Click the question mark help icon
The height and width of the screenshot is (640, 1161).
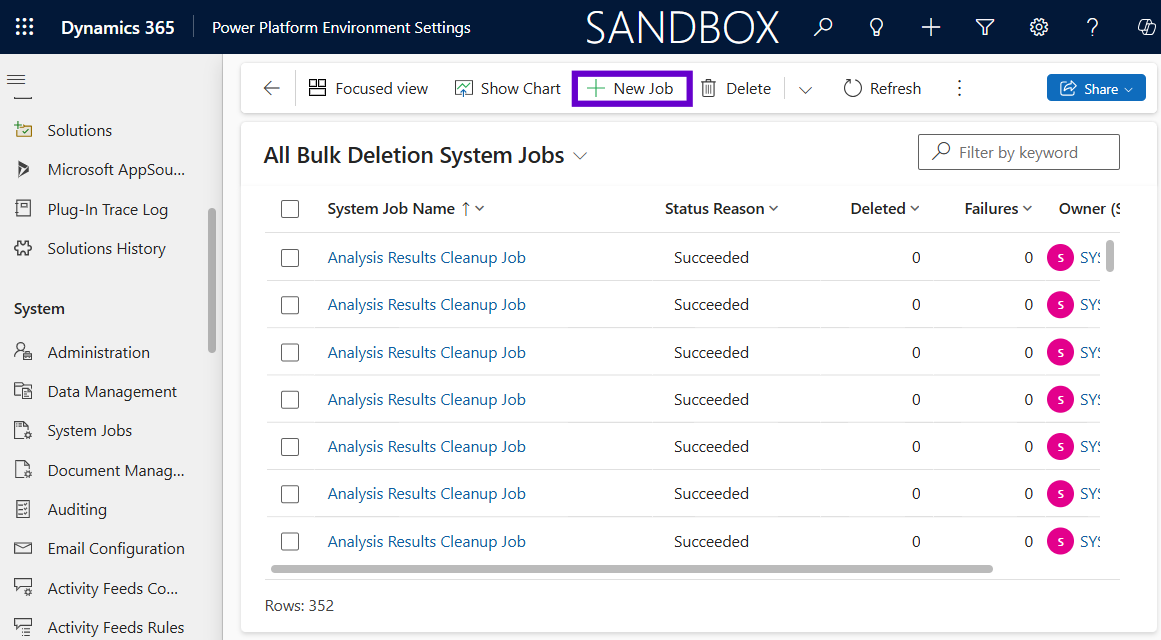point(1092,27)
